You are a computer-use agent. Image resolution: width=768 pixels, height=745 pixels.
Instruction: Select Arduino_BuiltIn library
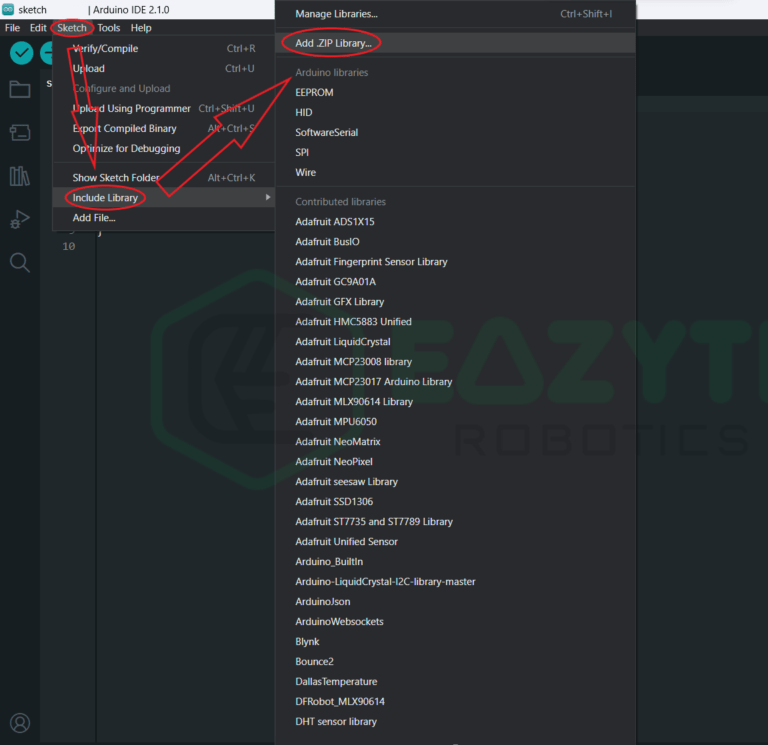(456, 562)
